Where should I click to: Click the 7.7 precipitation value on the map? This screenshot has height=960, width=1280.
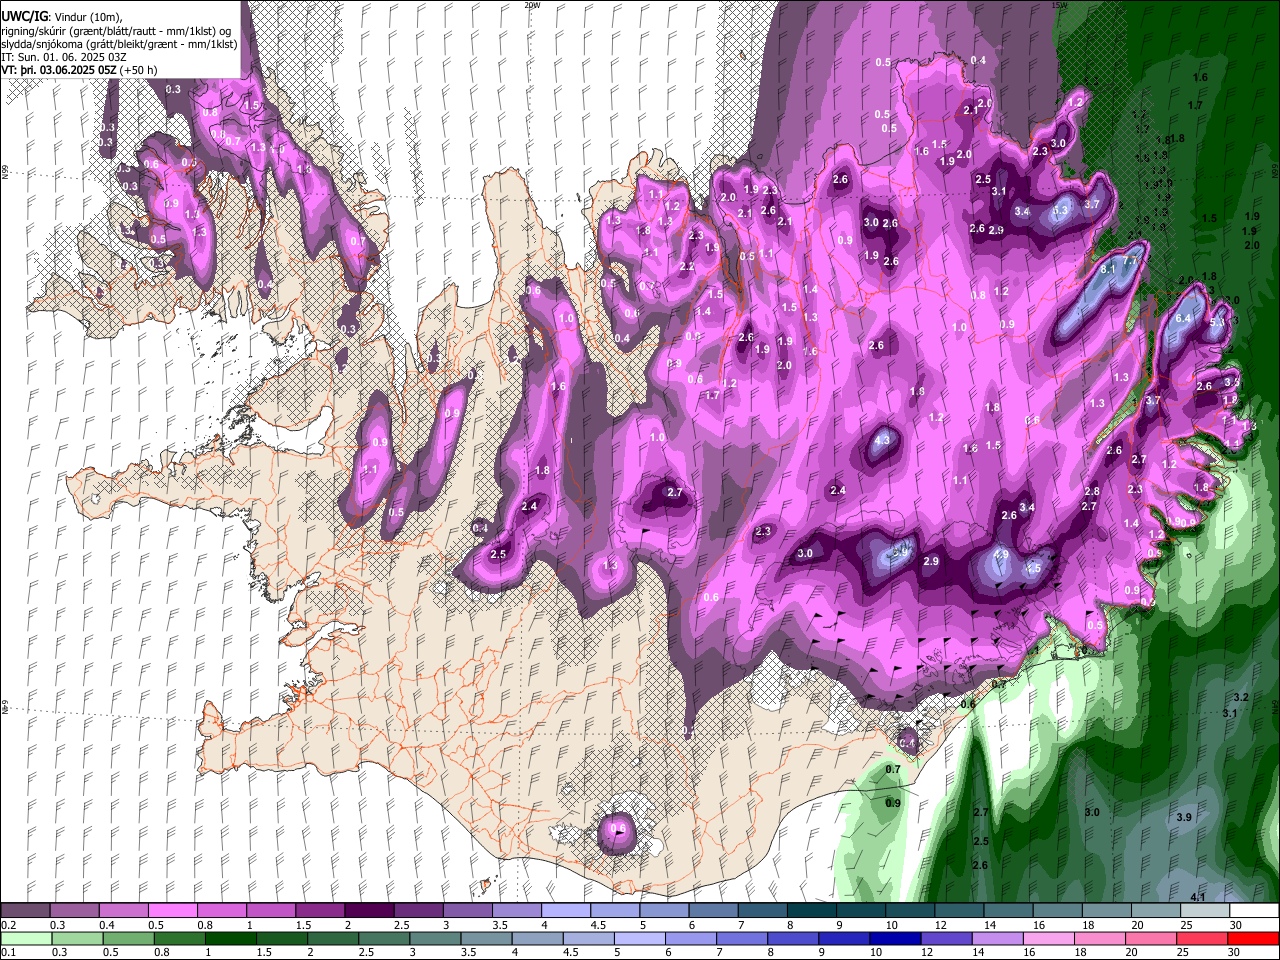[1131, 261]
